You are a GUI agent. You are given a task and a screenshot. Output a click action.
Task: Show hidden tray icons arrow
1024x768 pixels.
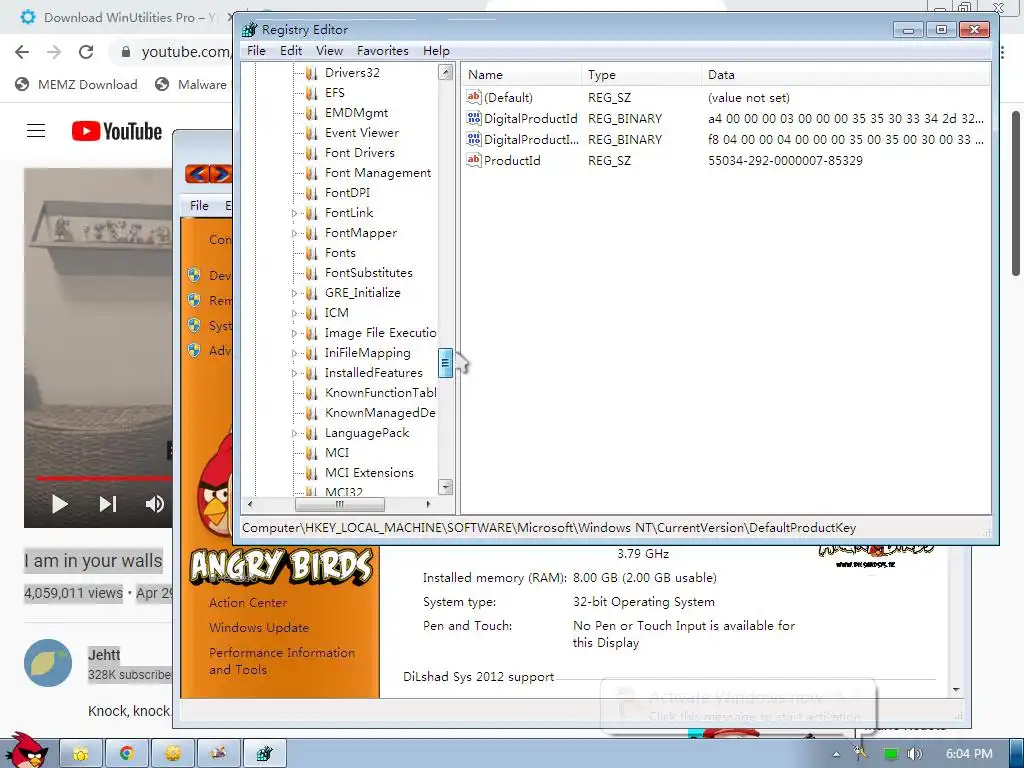(836, 754)
